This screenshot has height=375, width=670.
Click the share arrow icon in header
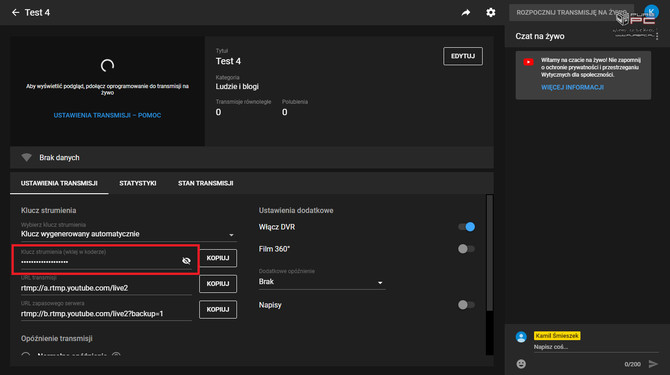pyautogui.click(x=466, y=12)
